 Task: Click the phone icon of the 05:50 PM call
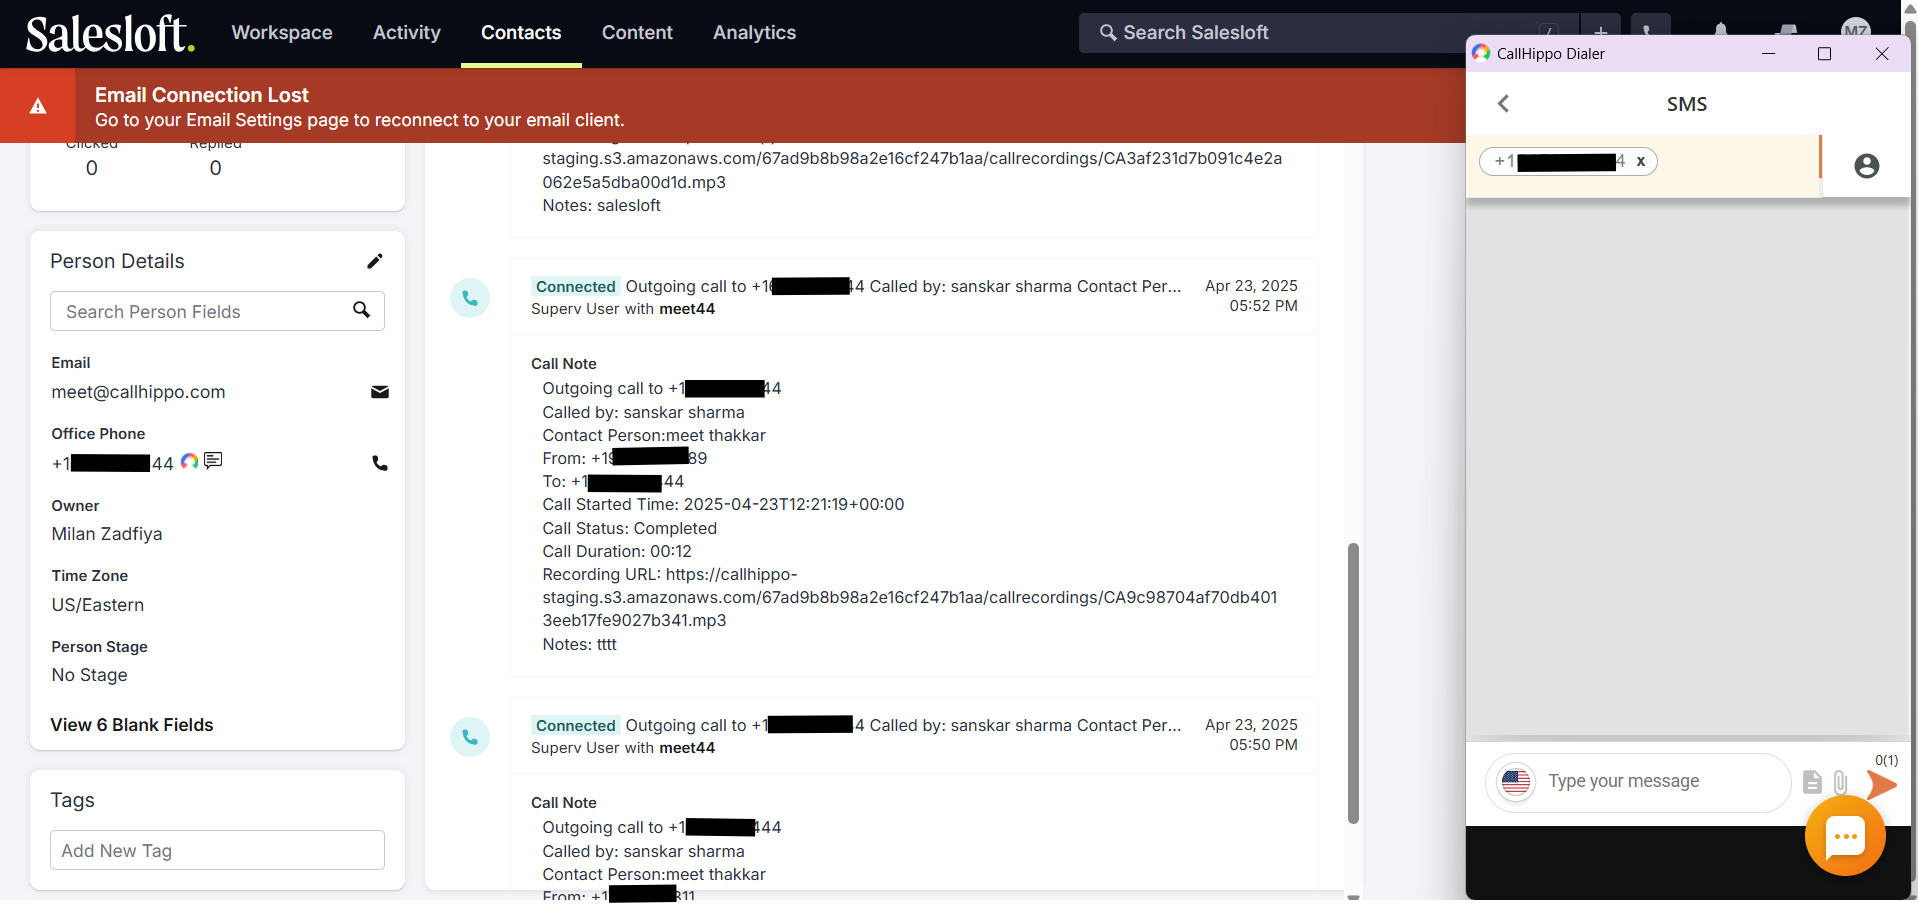(470, 737)
